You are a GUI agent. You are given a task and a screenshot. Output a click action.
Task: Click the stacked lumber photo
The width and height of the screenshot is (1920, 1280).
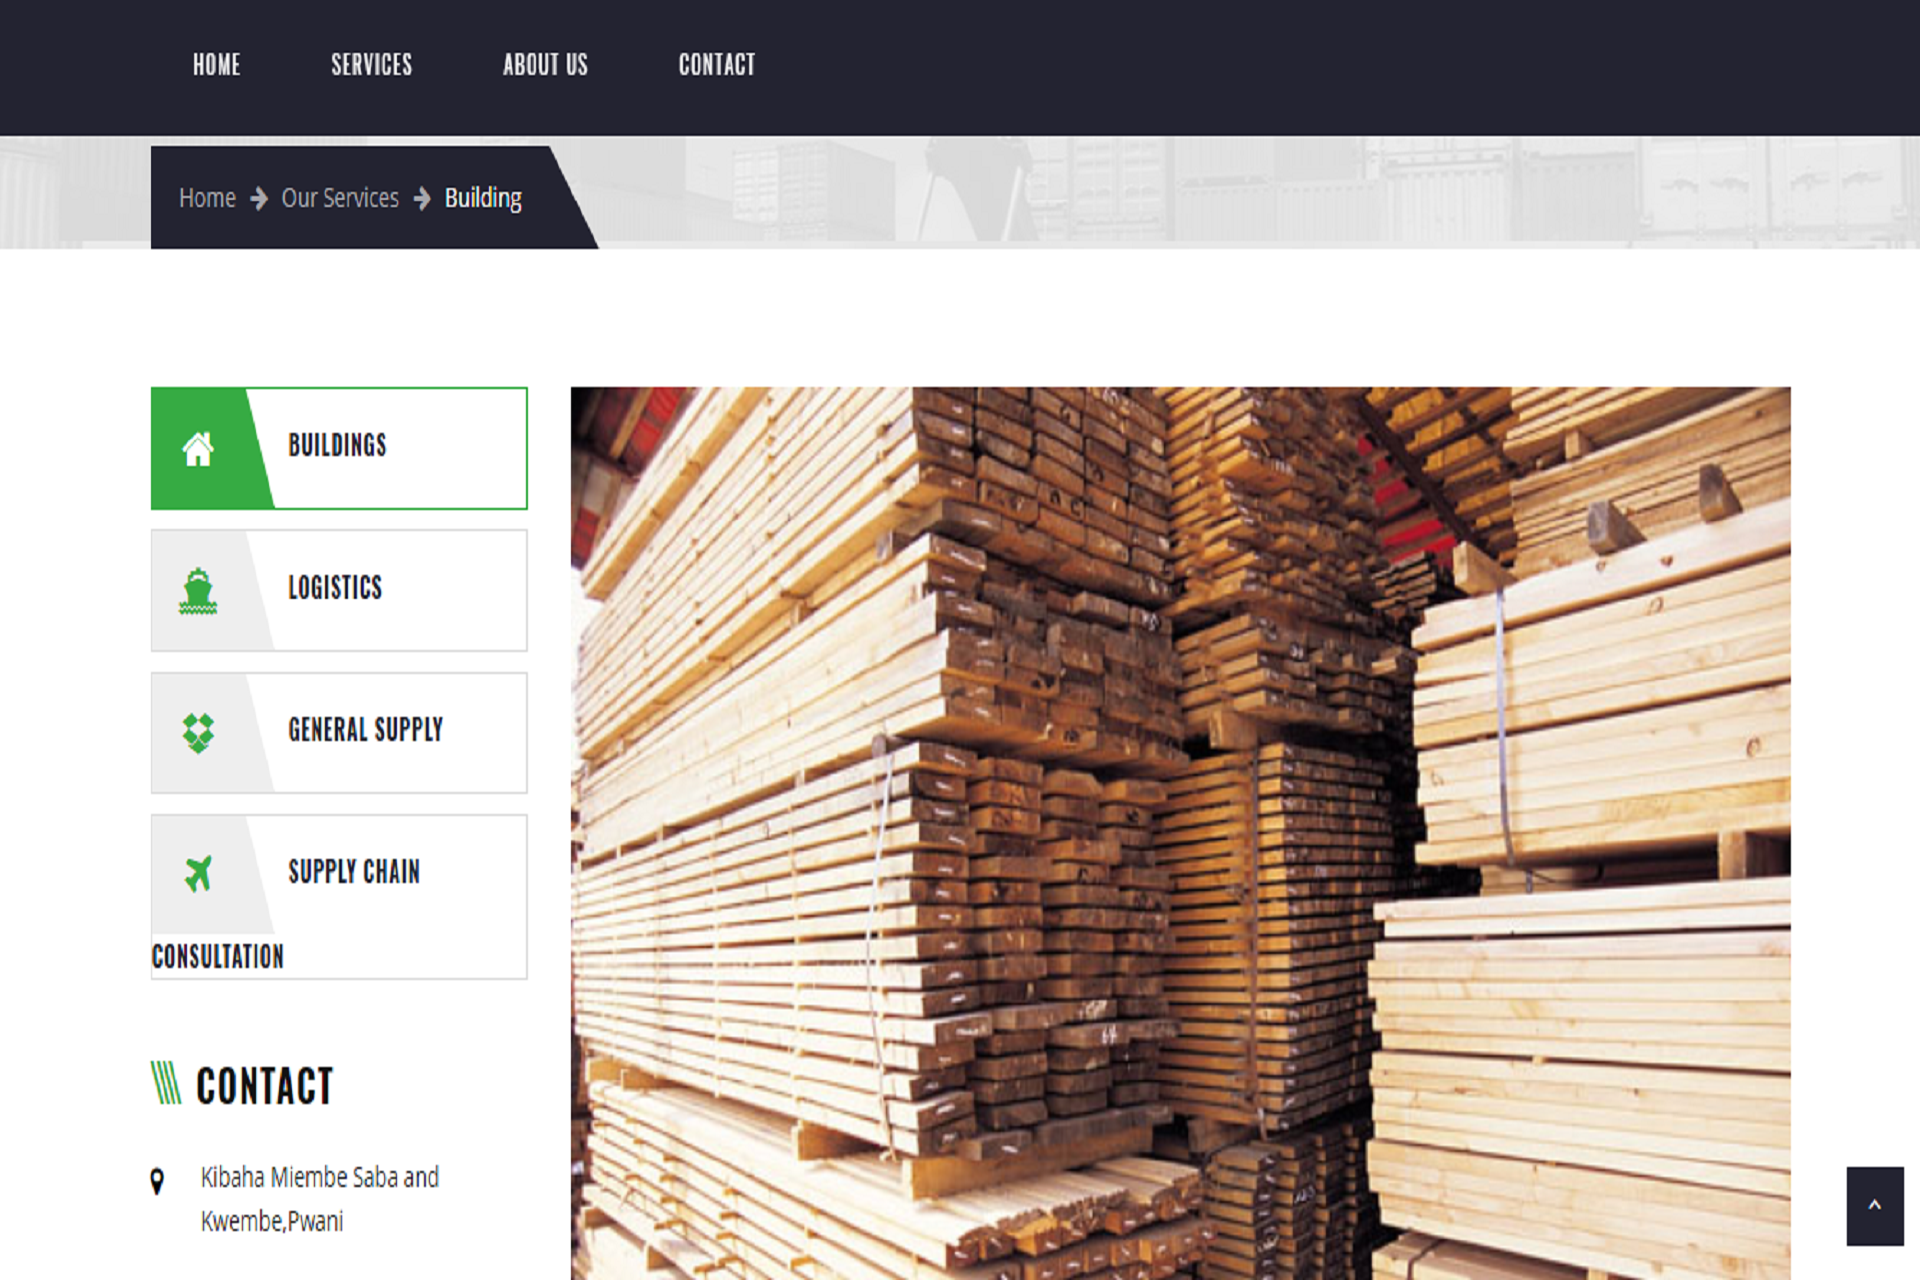[x=1180, y=832]
